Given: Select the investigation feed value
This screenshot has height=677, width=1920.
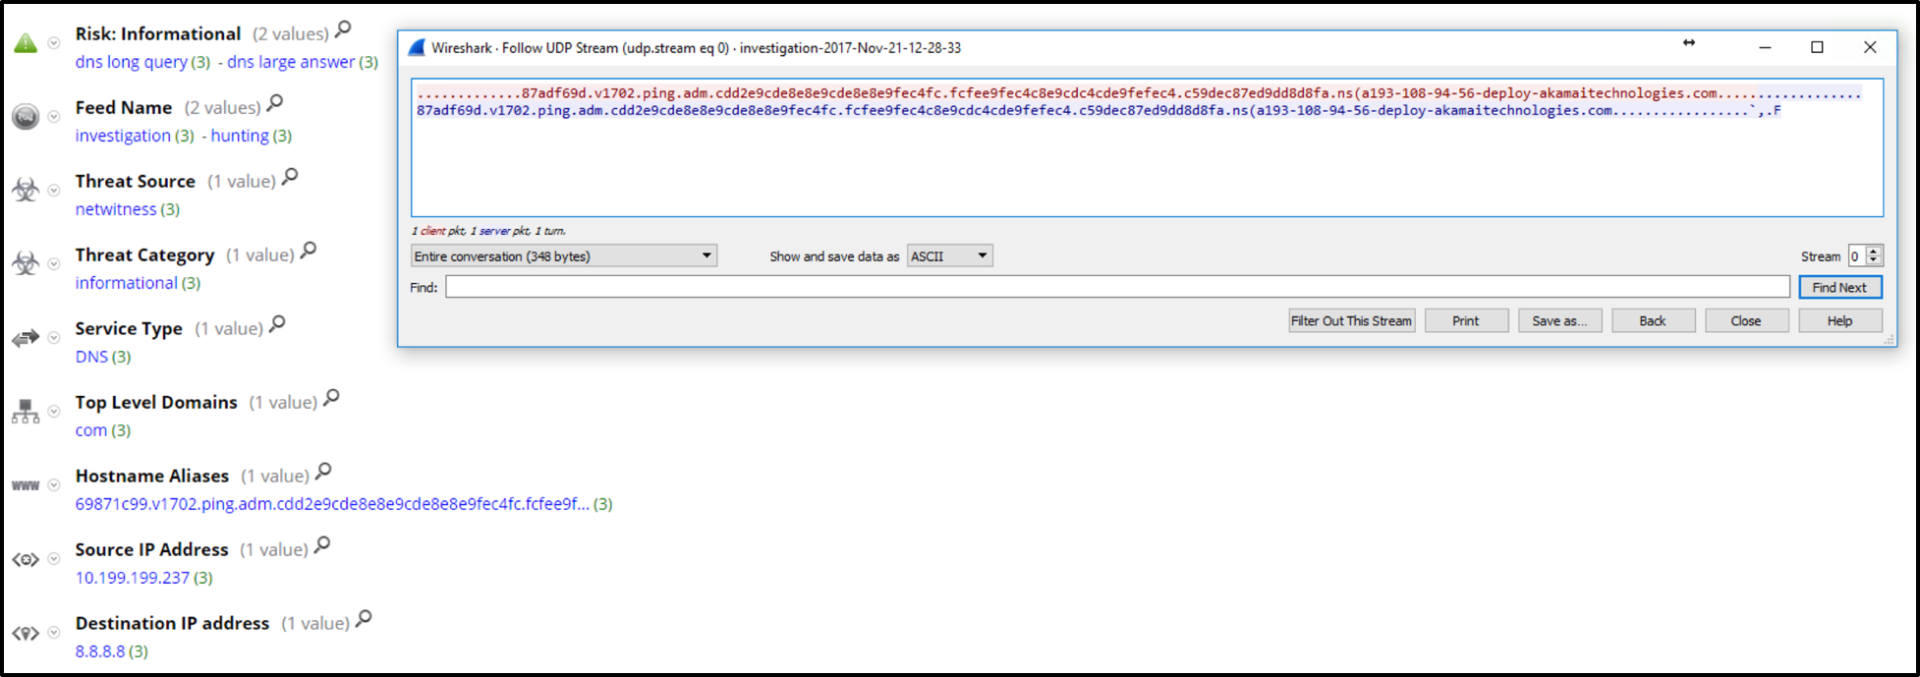Looking at the screenshot, I should pyautogui.click(x=123, y=135).
